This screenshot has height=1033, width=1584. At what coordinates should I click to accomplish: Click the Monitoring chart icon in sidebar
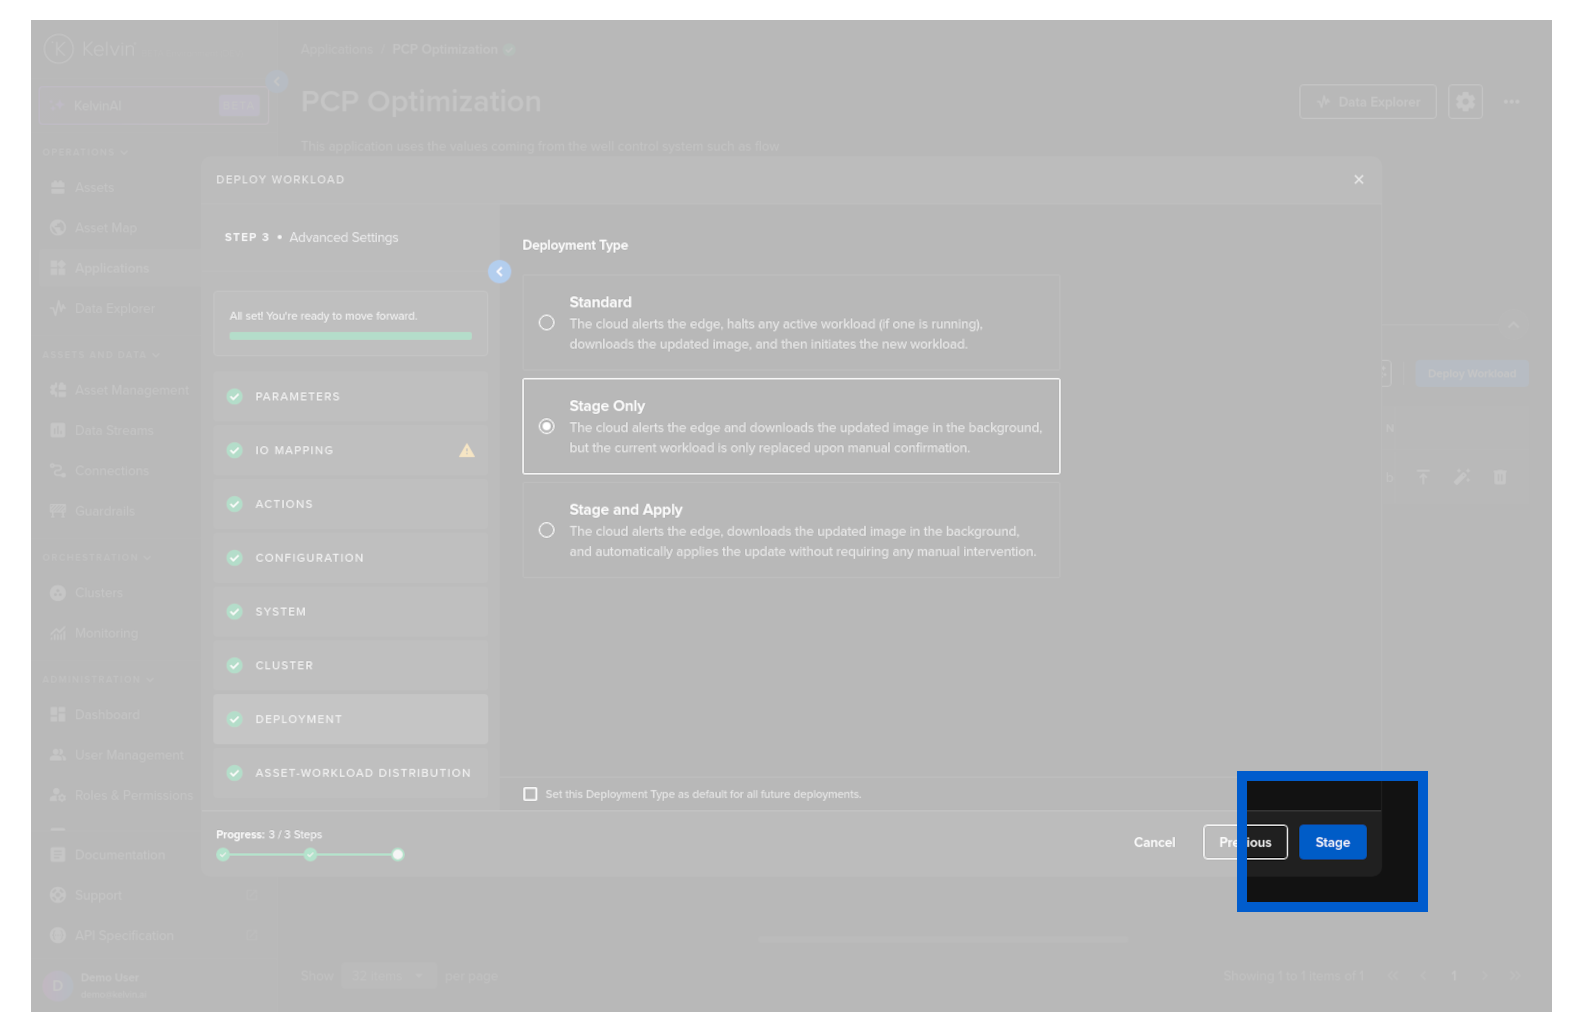click(x=58, y=633)
